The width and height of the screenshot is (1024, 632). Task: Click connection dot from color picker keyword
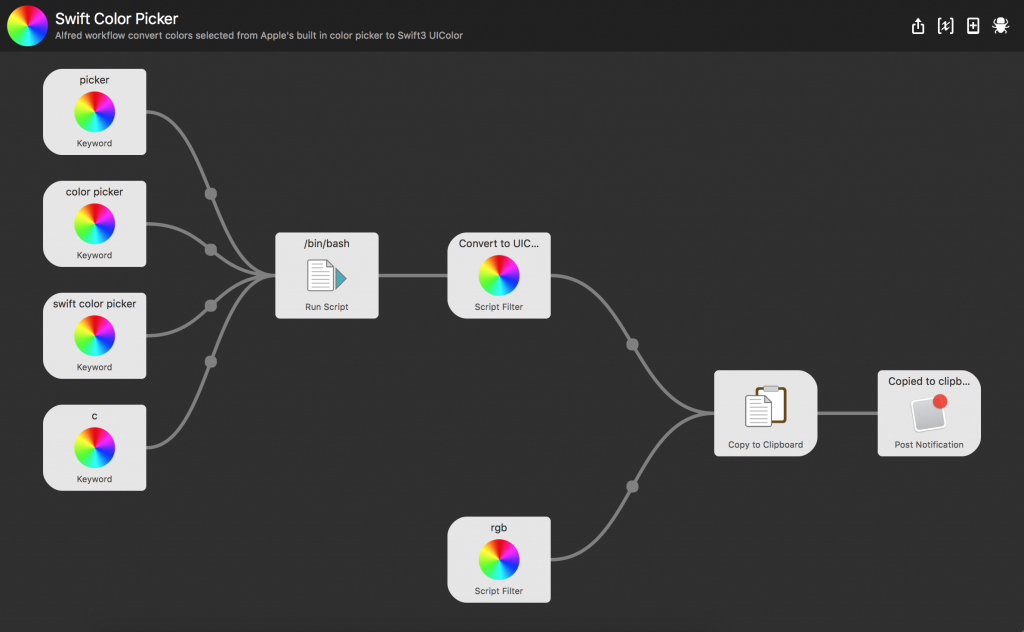coord(210,249)
